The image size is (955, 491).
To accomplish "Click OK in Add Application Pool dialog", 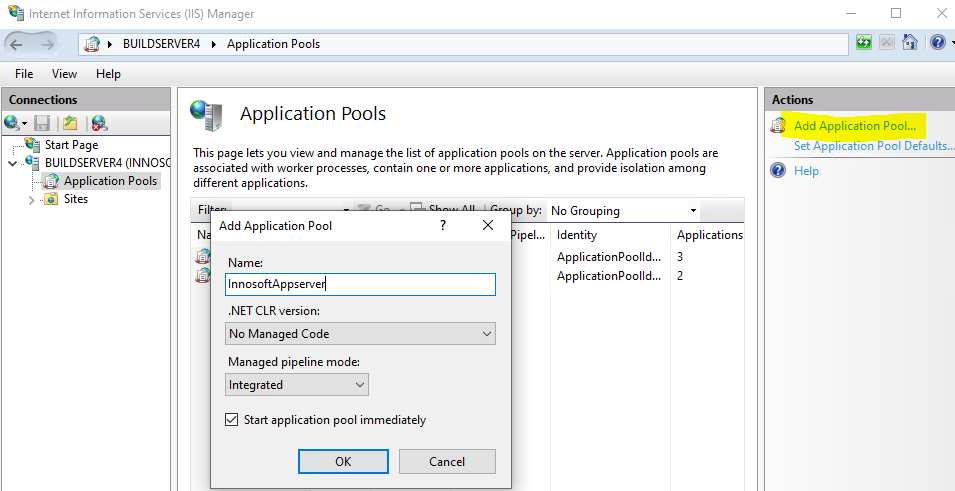I will click(x=343, y=461).
